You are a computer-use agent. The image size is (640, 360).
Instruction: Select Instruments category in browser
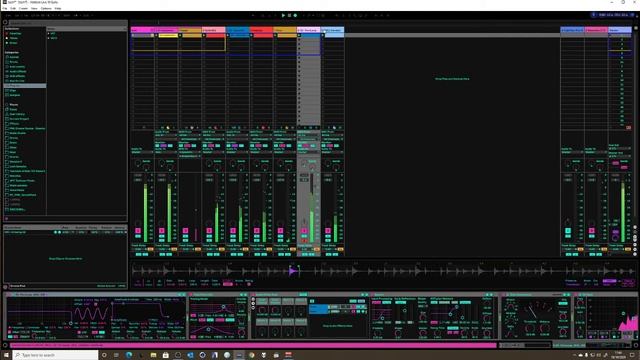coord(17,67)
